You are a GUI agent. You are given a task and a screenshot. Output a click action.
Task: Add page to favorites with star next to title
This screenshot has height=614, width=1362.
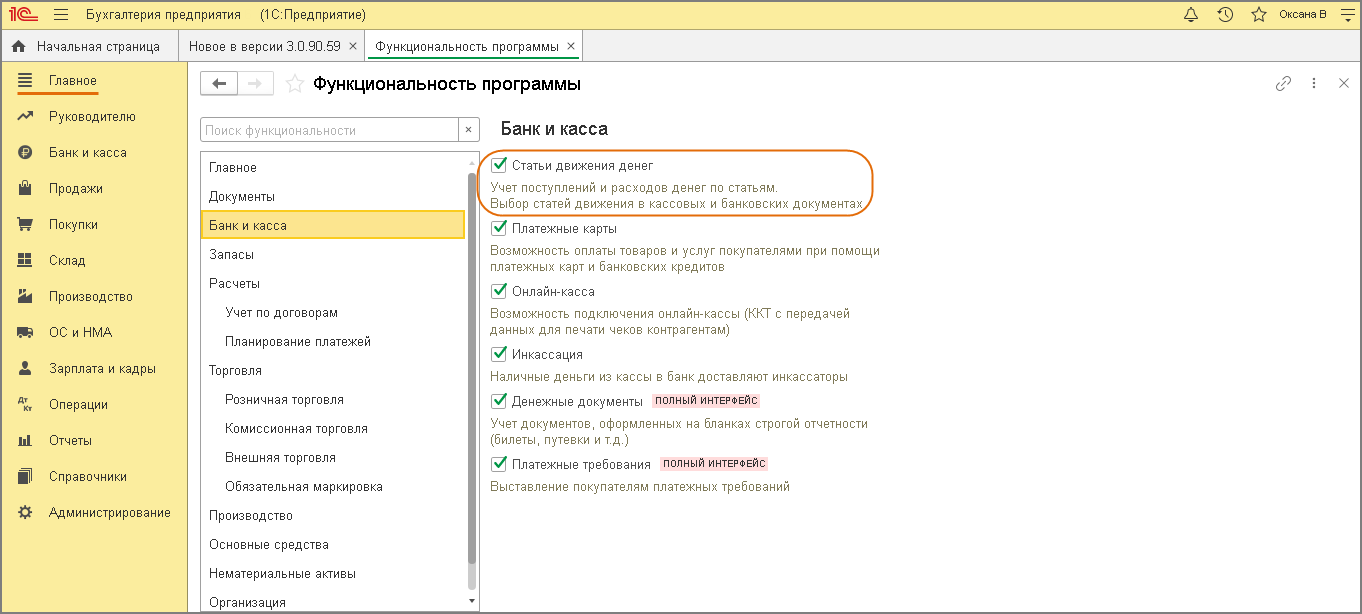pyautogui.click(x=294, y=84)
